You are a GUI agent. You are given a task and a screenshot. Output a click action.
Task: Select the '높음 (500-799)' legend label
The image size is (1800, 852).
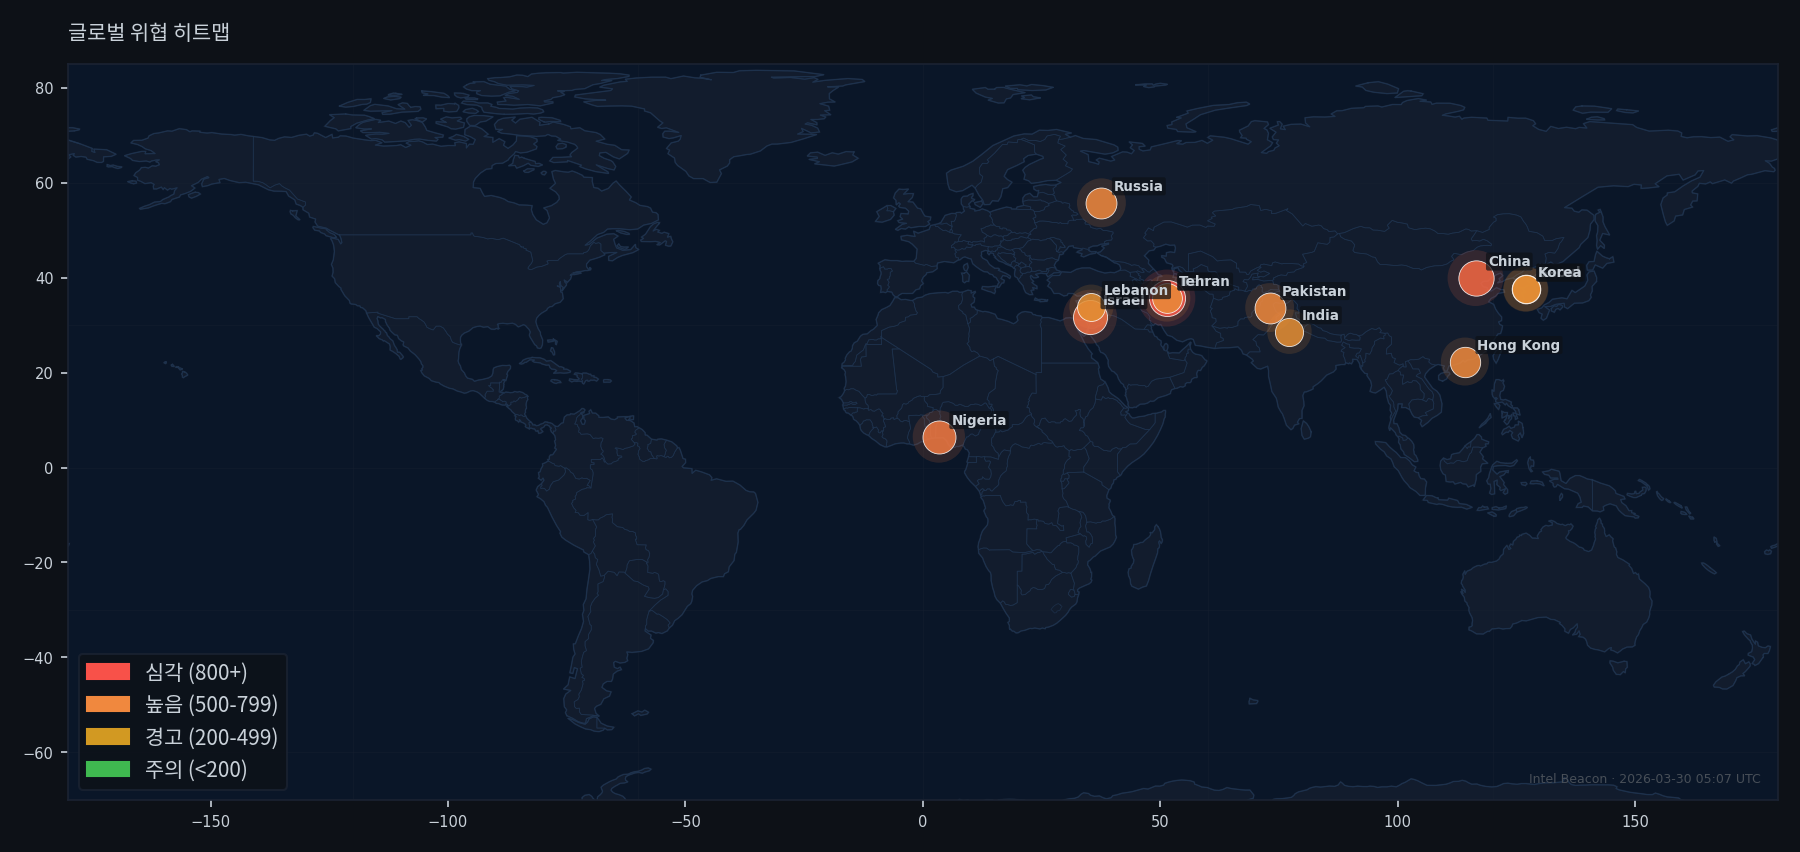click(211, 704)
